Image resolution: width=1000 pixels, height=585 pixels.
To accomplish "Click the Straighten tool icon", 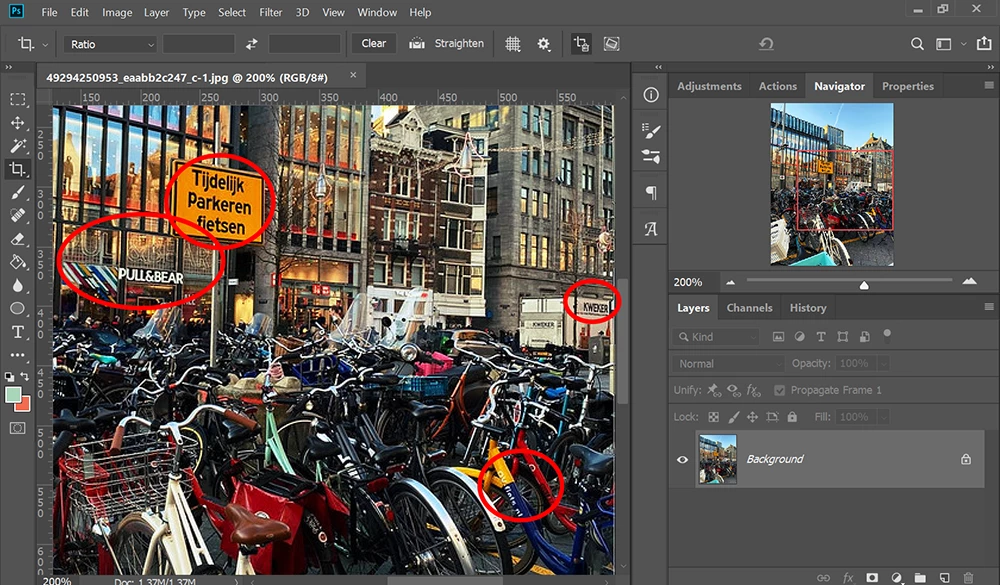I will (417, 44).
